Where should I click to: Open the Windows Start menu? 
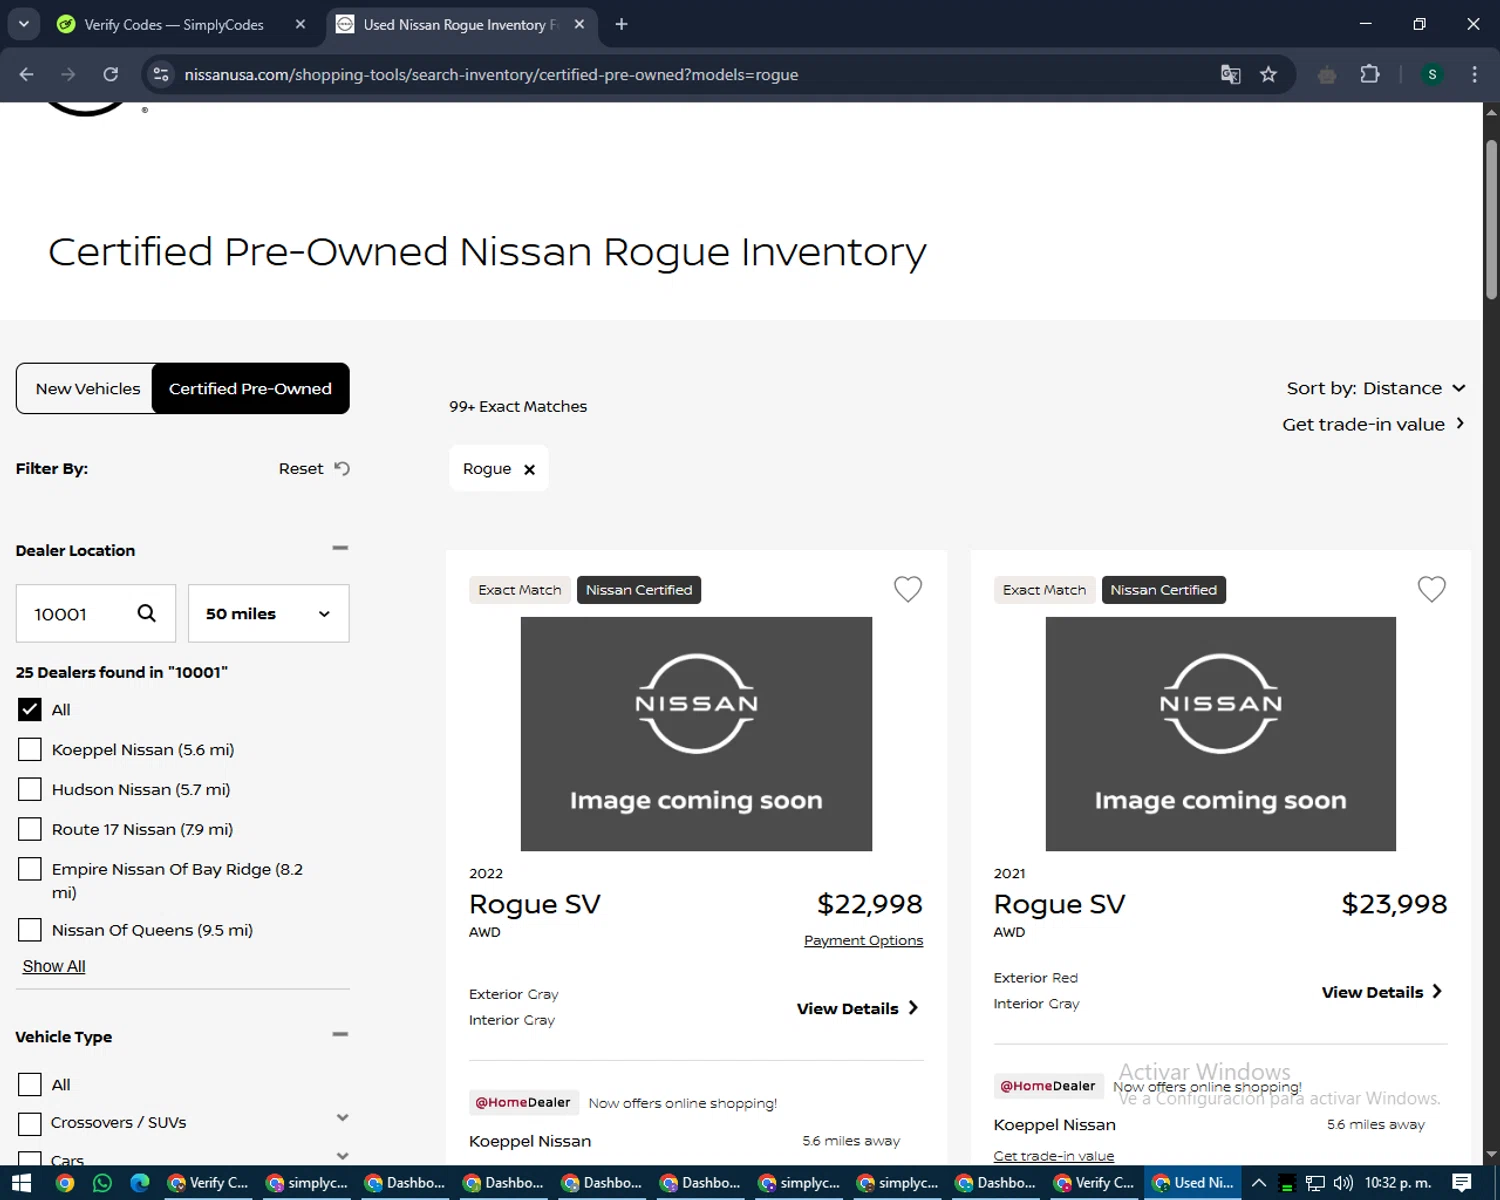pyautogui.click(x=21, y=1183)
